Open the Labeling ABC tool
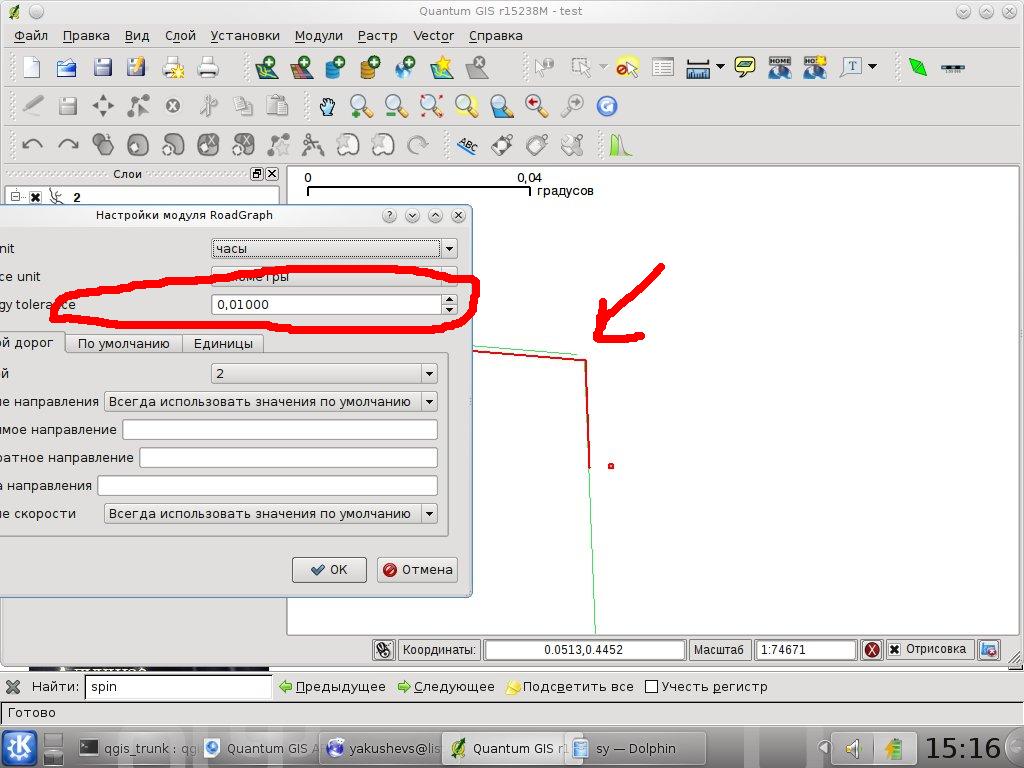The width and height of the screenshot is (1024, 768). pyautogui.click(x=468, y=145)
